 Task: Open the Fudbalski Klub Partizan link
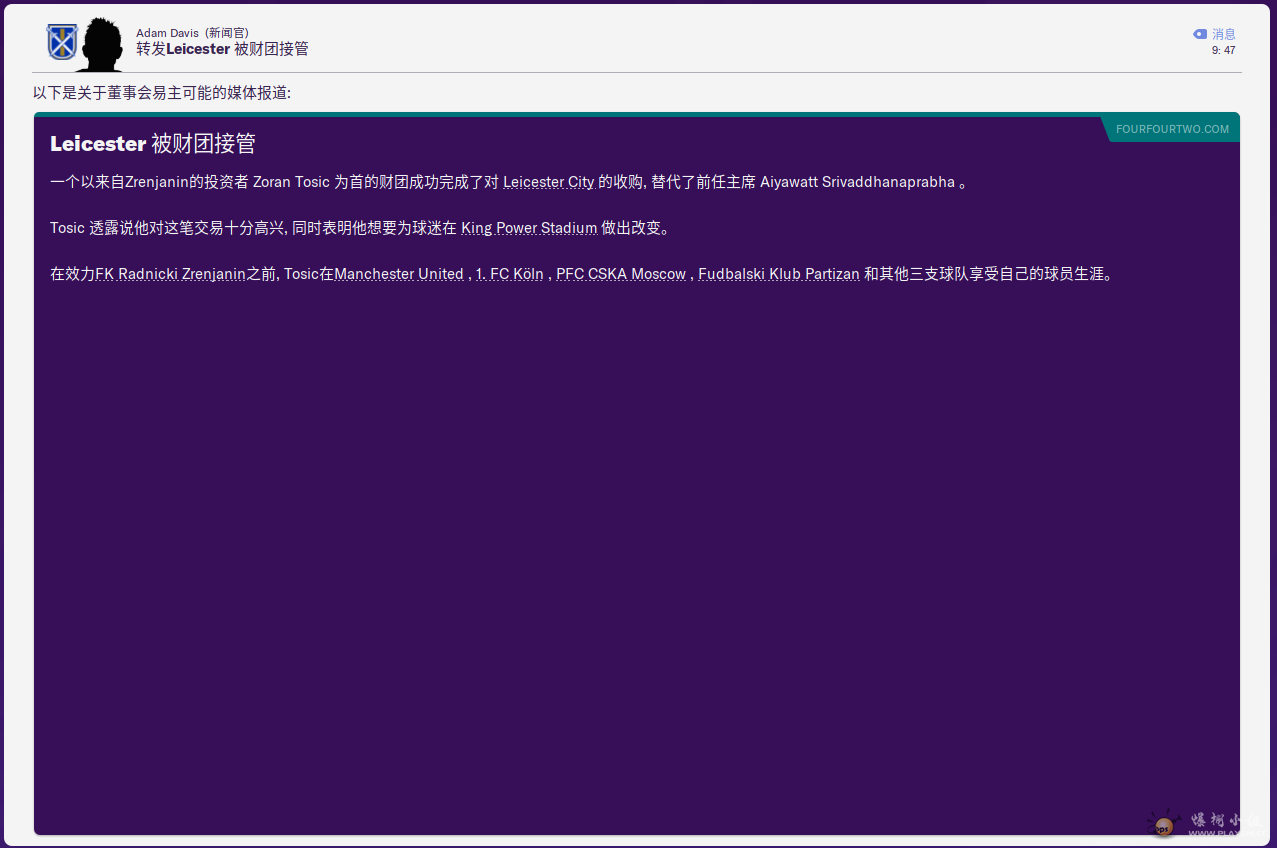(779, 274)
